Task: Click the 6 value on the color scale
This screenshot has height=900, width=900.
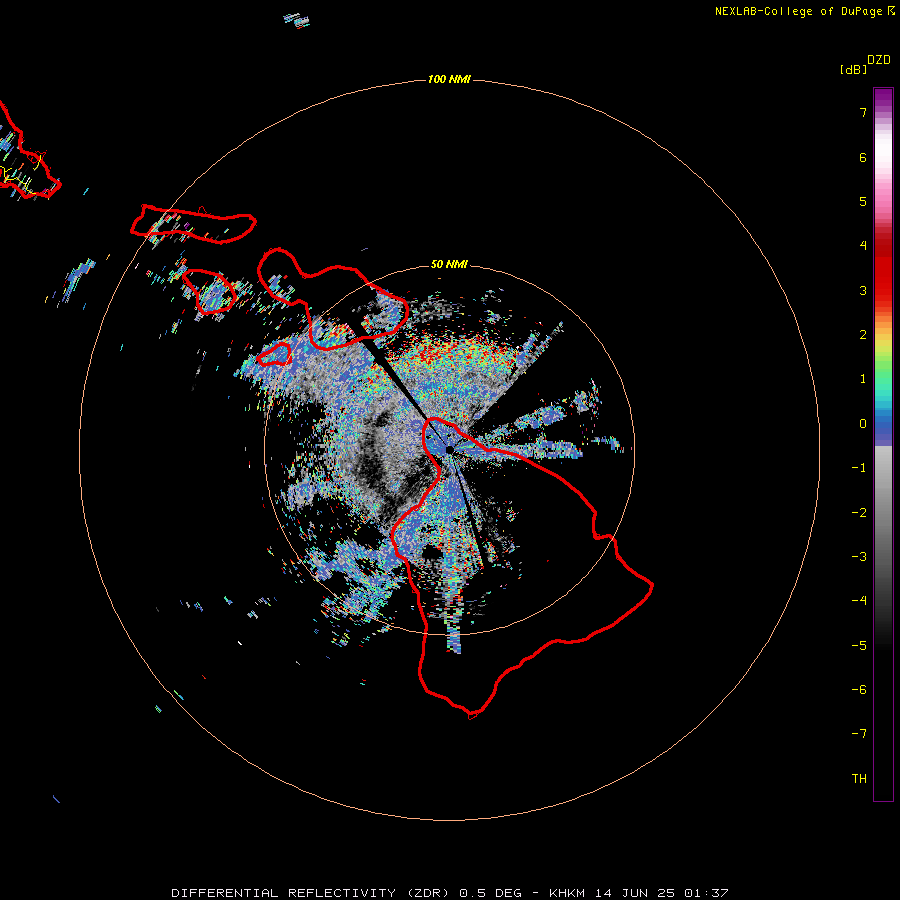Action: (863, 157)
